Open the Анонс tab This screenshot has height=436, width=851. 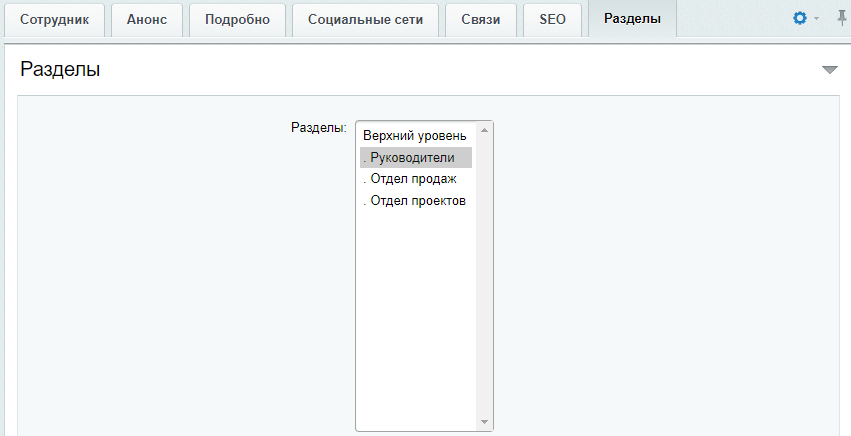coord(147,20)
